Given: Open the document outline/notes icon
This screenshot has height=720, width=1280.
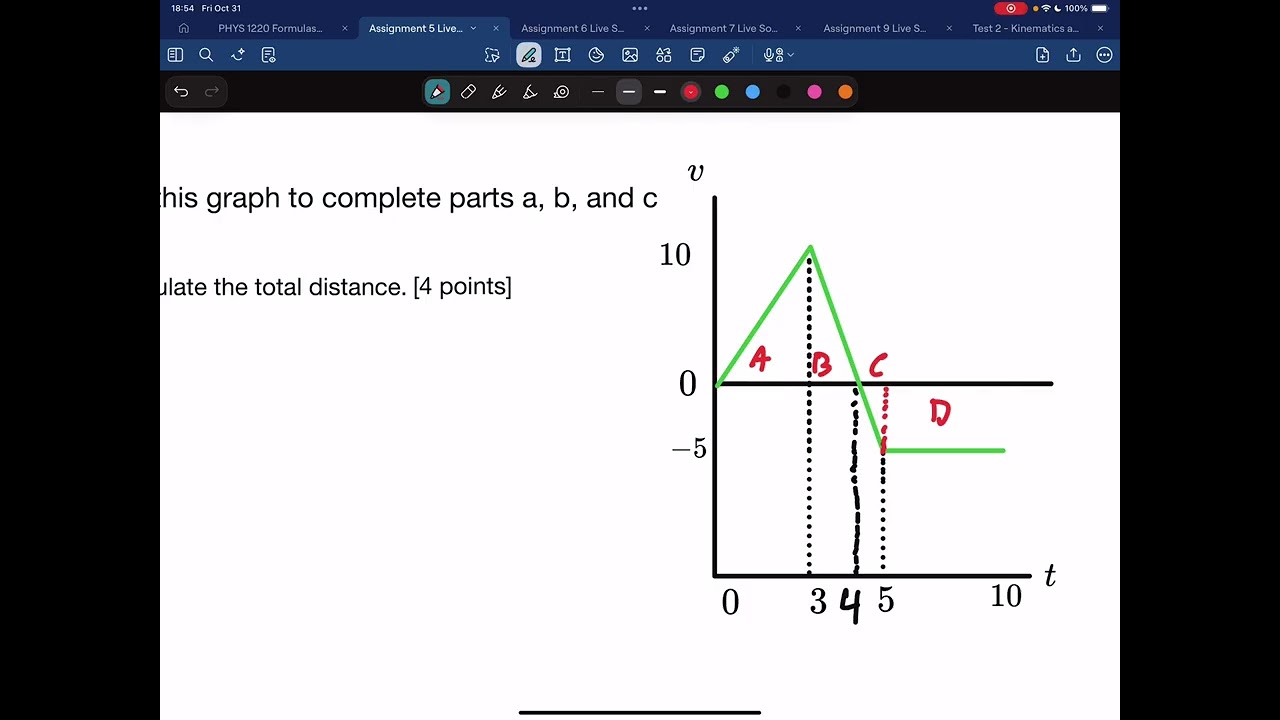Looking at the screenshot, I should (x=268, y=55).
